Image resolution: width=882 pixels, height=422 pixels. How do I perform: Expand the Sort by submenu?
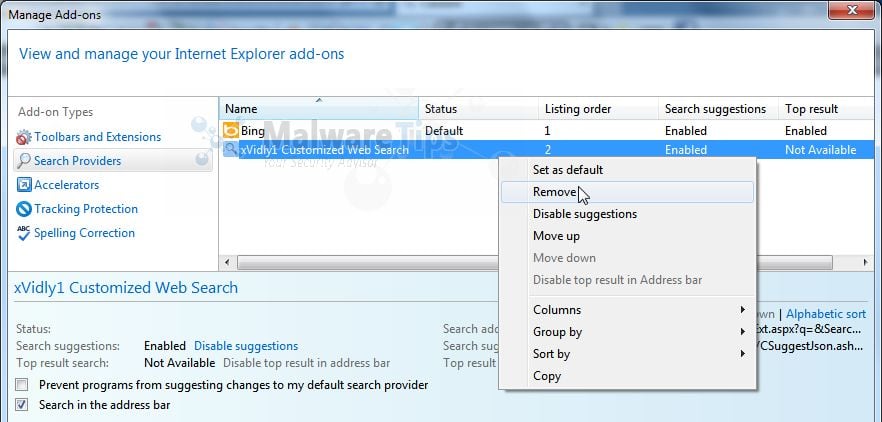coord(627,354)
